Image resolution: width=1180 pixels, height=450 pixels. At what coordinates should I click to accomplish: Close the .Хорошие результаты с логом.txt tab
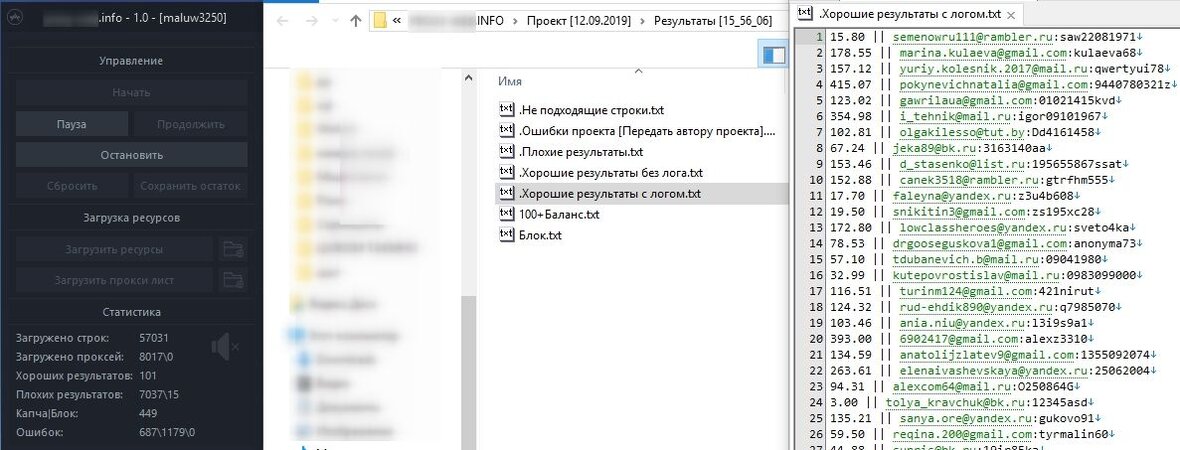pyautogui.click(x=1010, y=14)
